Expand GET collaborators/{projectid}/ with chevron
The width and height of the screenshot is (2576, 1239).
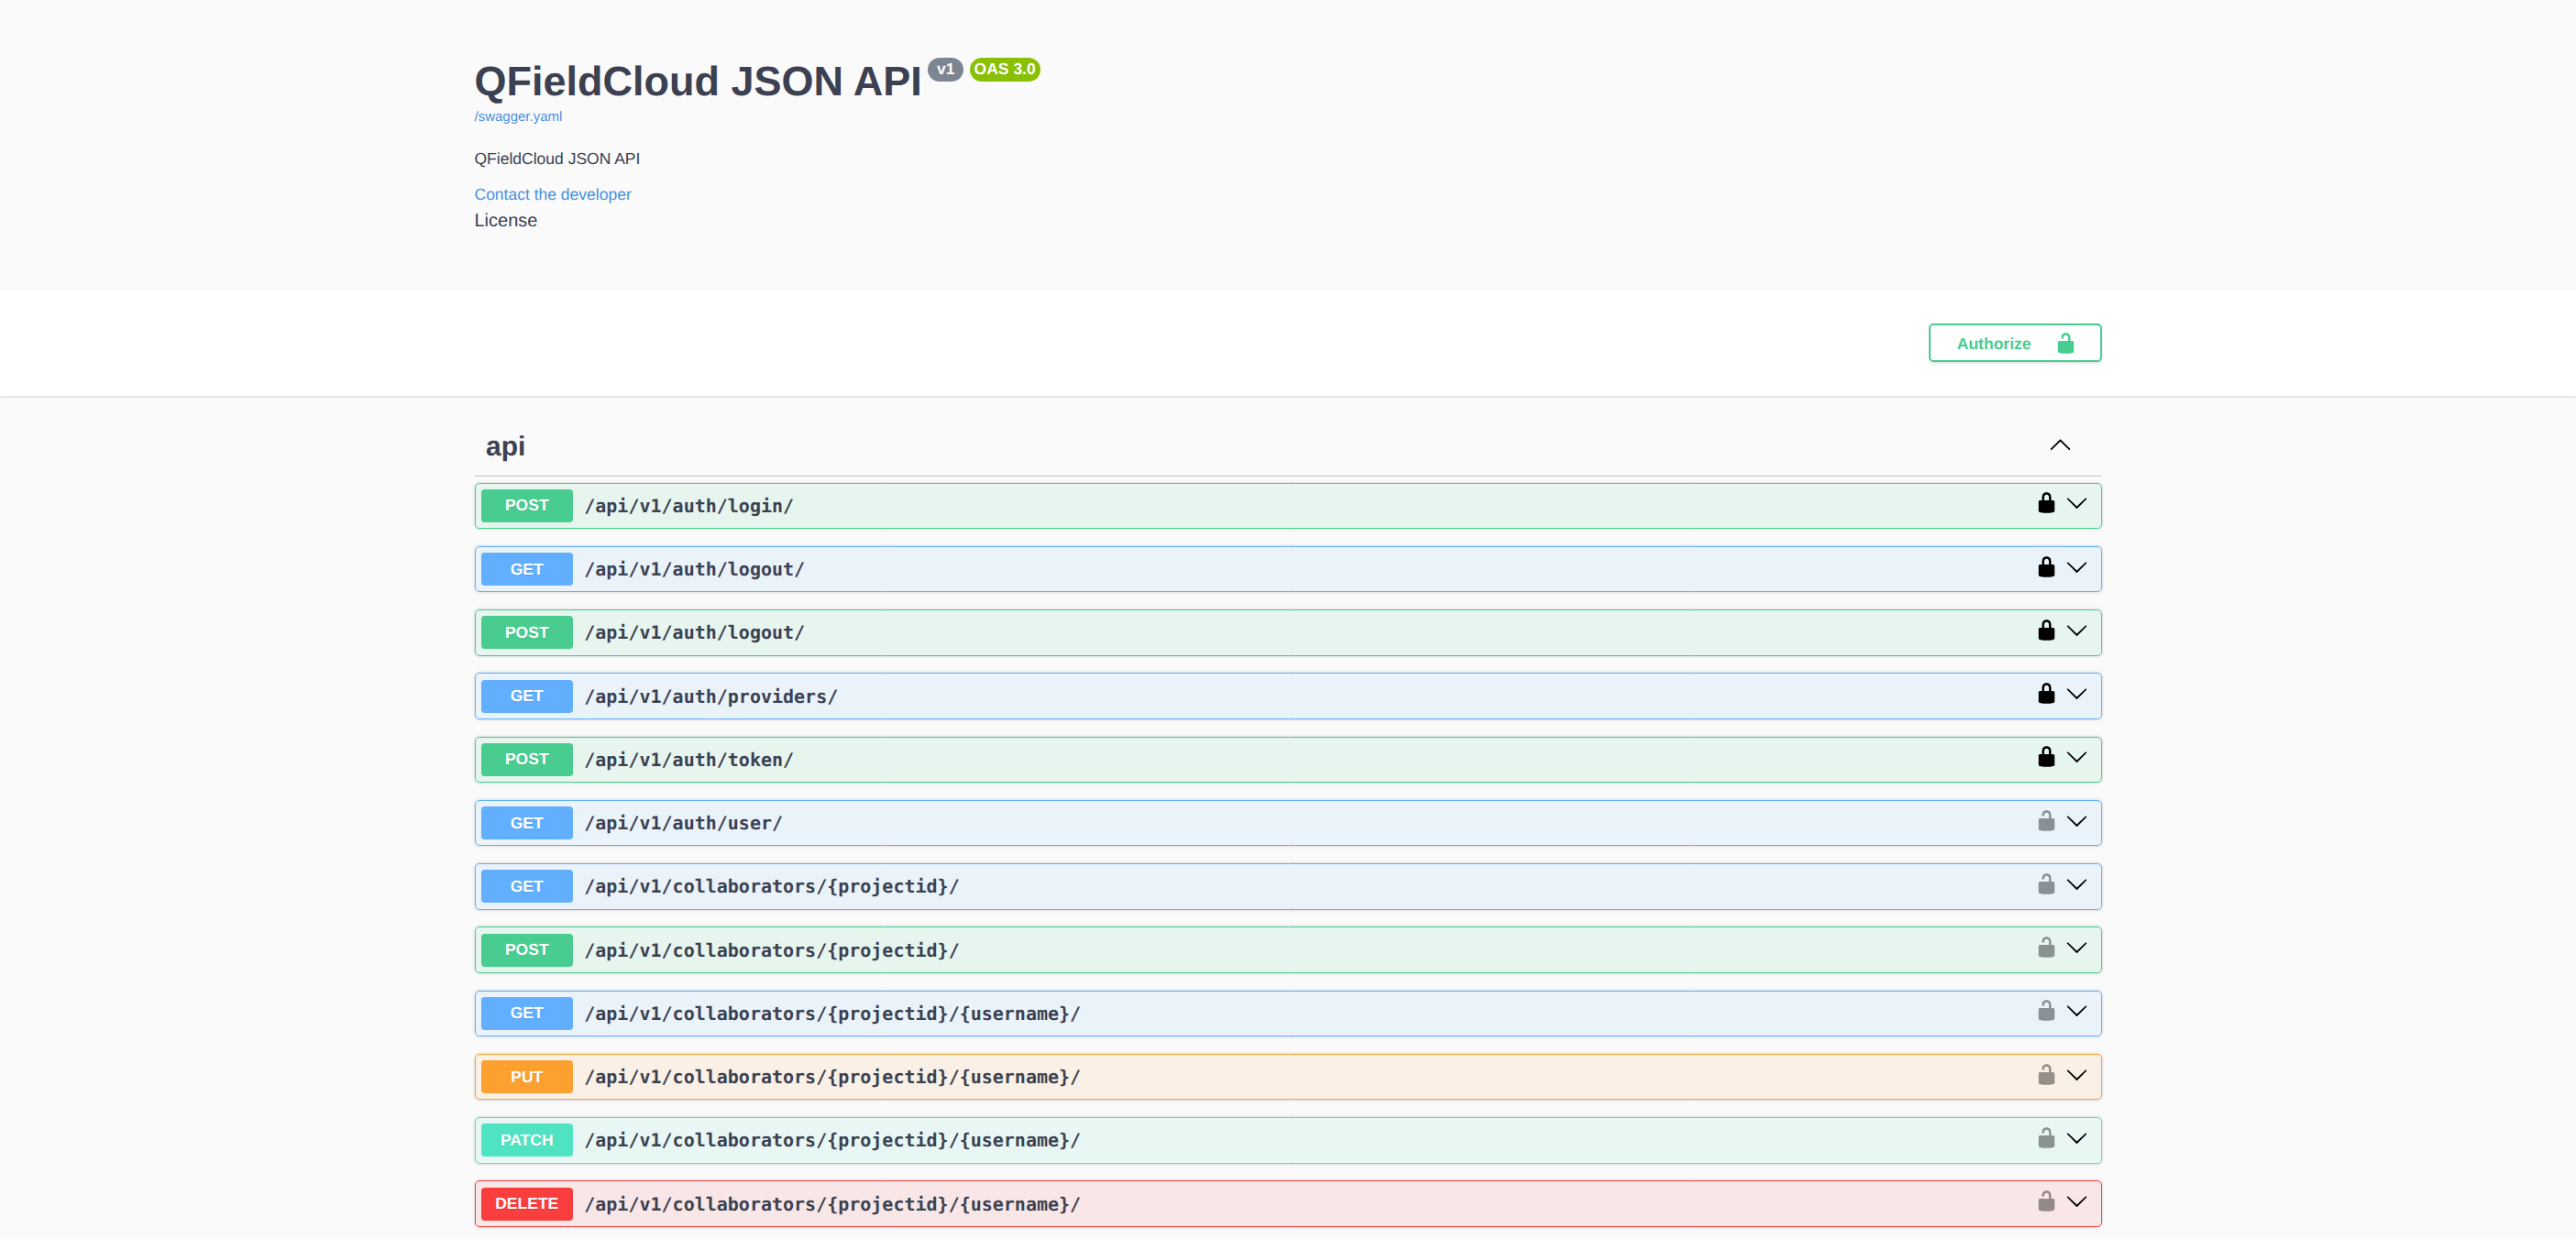coord(2077,885)
